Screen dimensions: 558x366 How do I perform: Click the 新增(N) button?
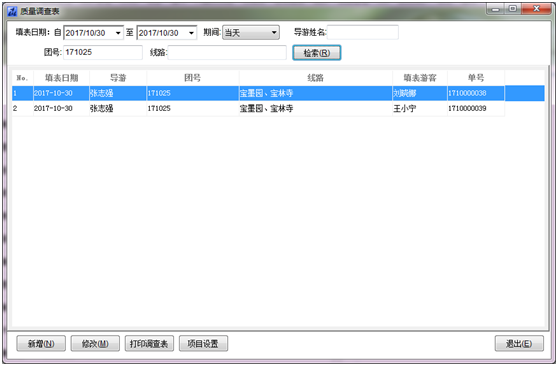click(x=41, y=344)
